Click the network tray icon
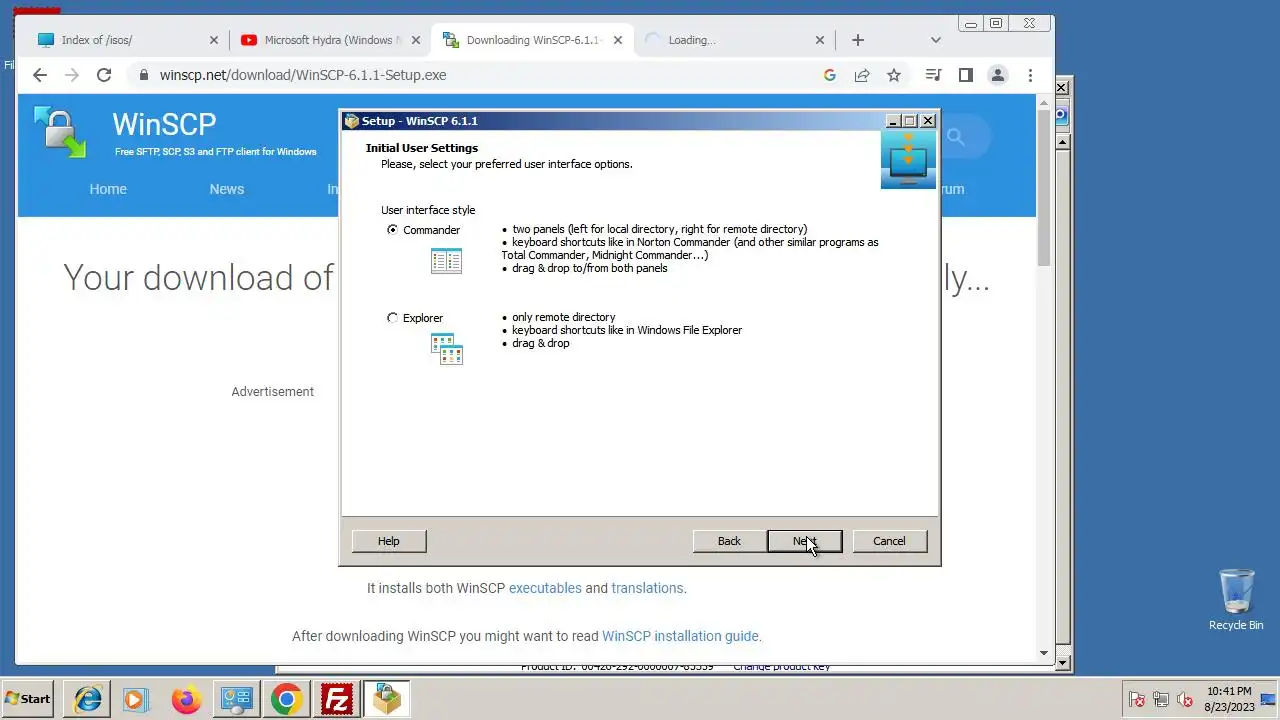The width and height of the screenshot is (1280, 720). click(1161, 699)
